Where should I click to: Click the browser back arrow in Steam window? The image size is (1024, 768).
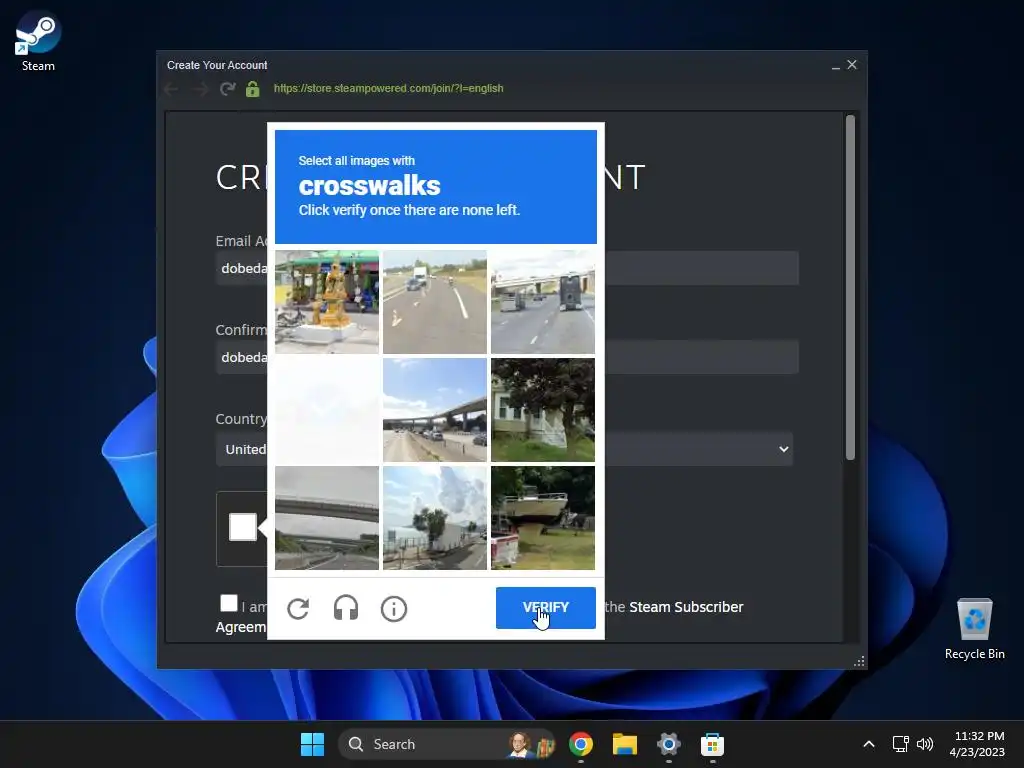pyautogui.click(x=172, y=89)
